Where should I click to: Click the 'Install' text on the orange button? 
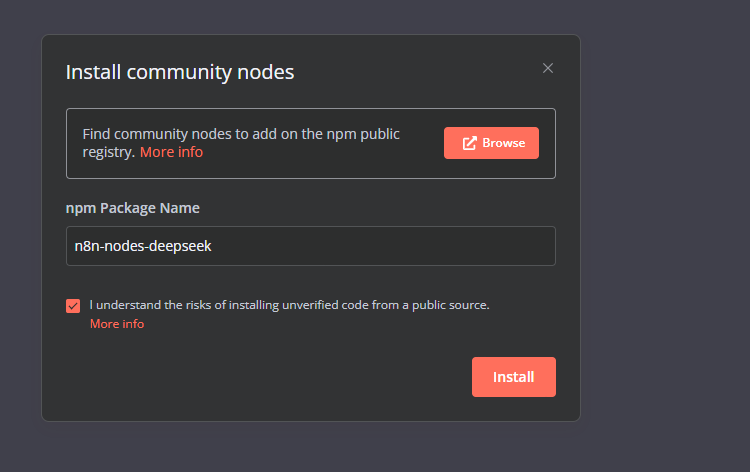[x=514, y=377]
